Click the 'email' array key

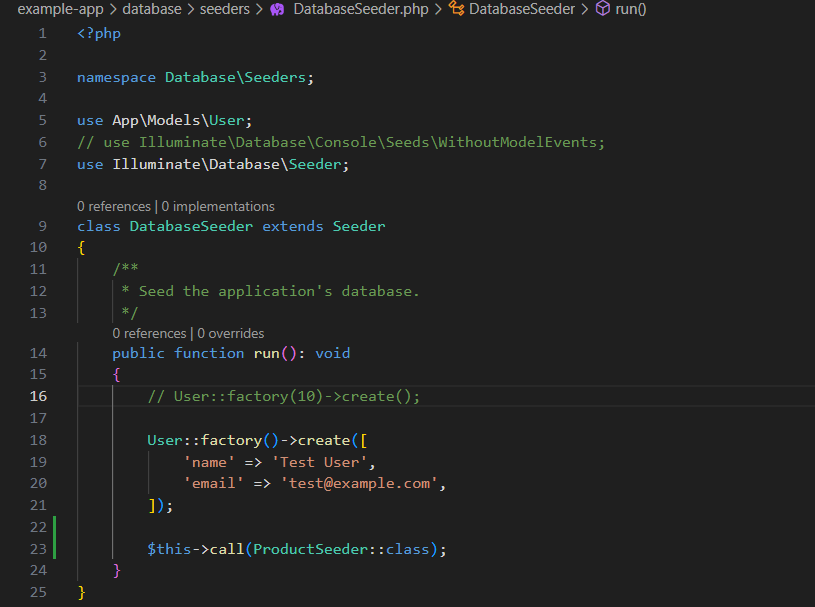click(x=214, y=483)
